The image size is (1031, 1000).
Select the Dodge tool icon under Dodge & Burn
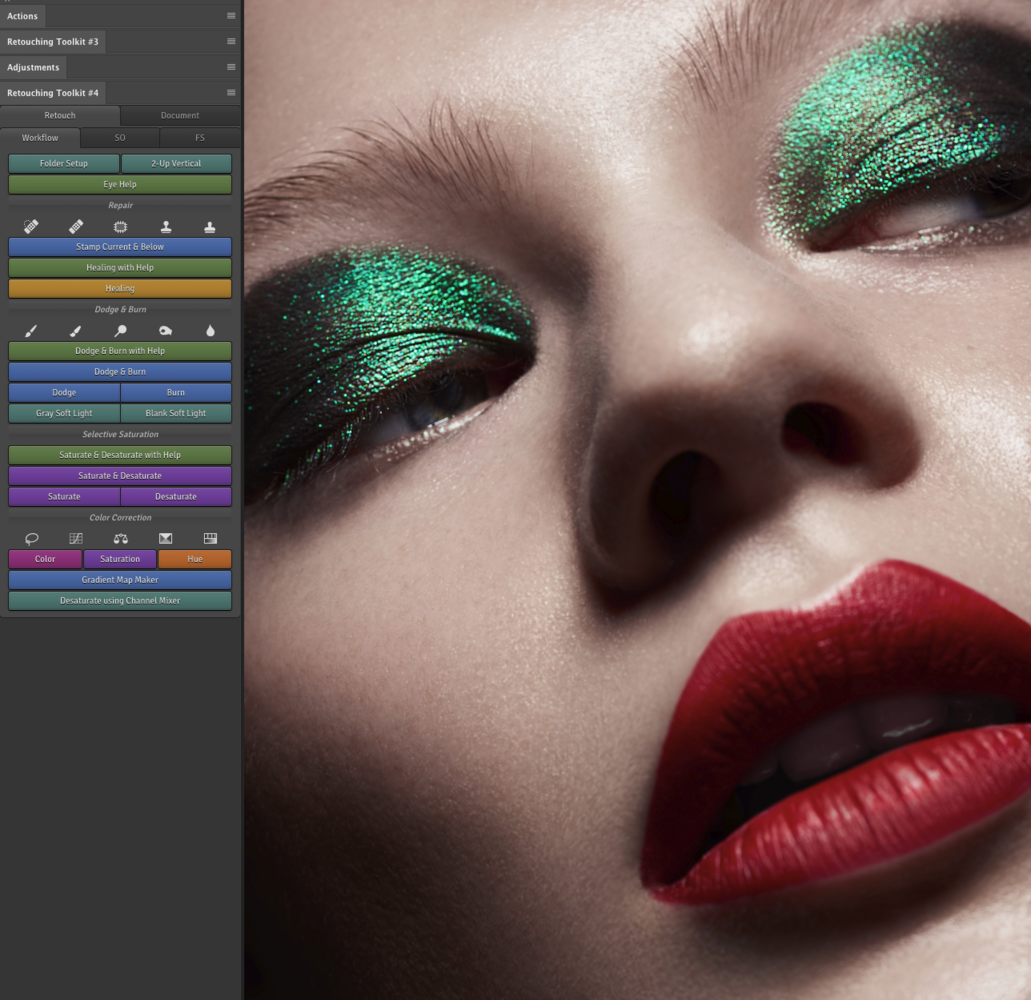(x=120, y=330)
